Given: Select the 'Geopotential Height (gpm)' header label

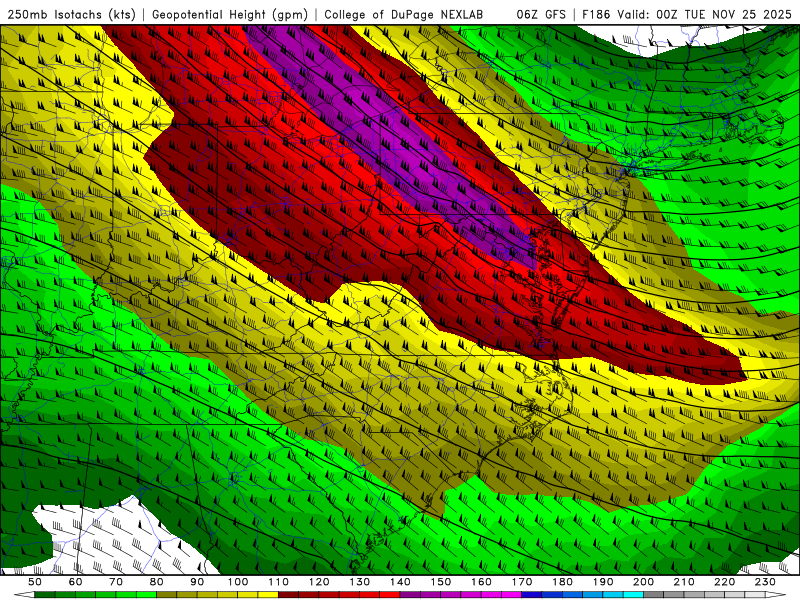Looking at the screenshot, I should pos(230,14).
